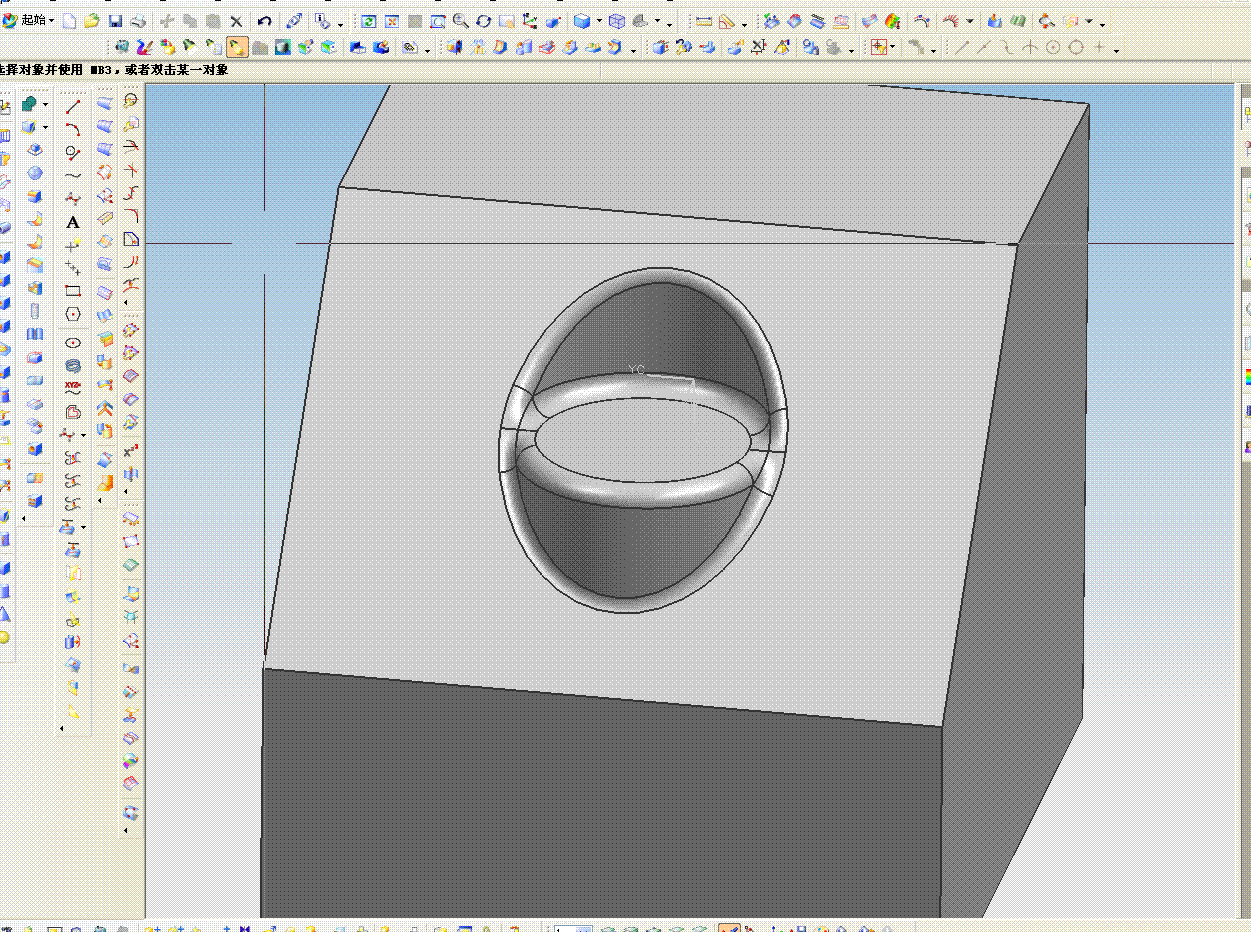
Task: Click the x squared expression icon
Action: [x=130, y=451]
